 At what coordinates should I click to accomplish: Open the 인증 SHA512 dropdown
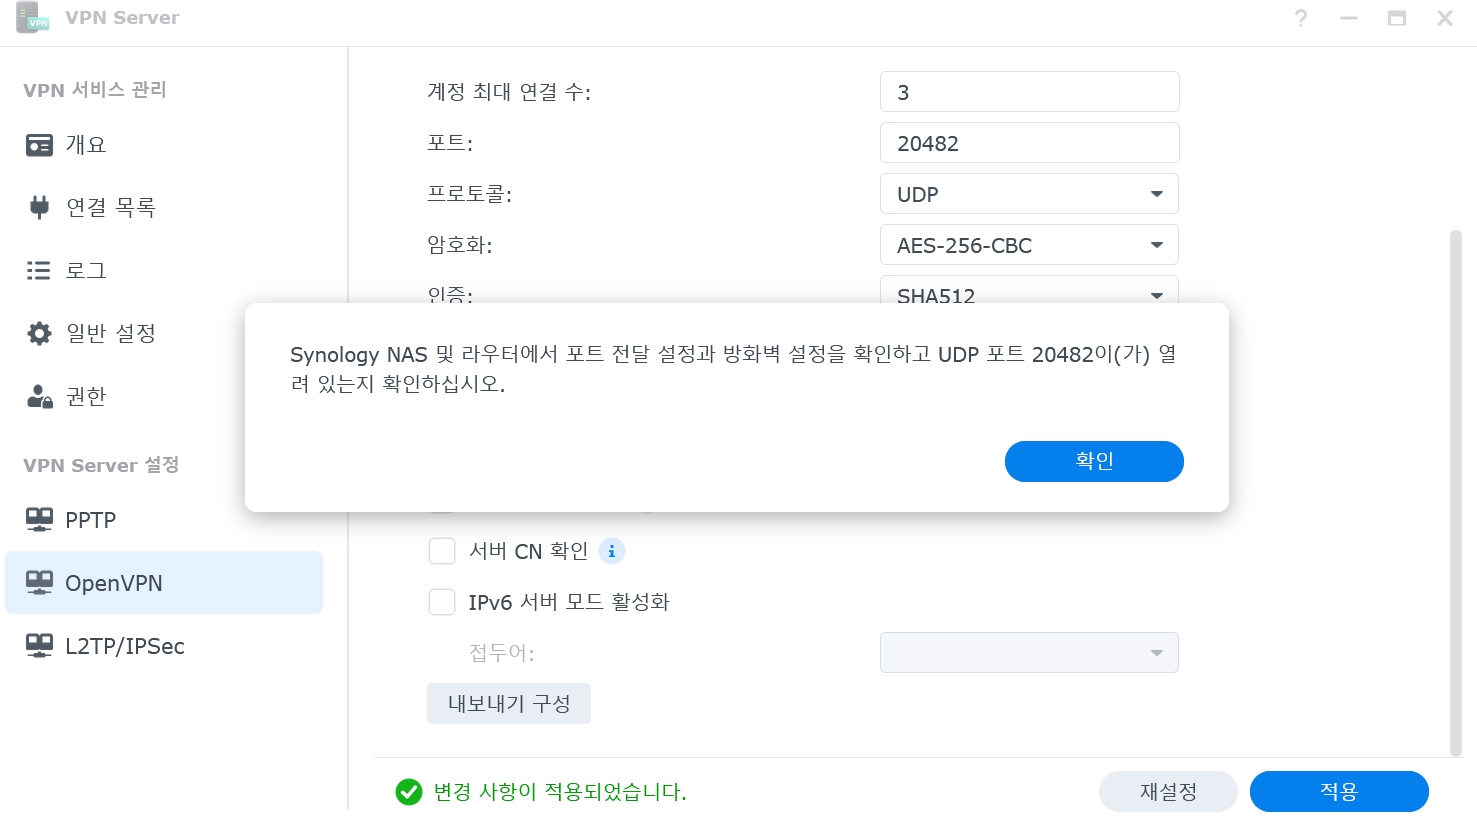[1029, 292]
